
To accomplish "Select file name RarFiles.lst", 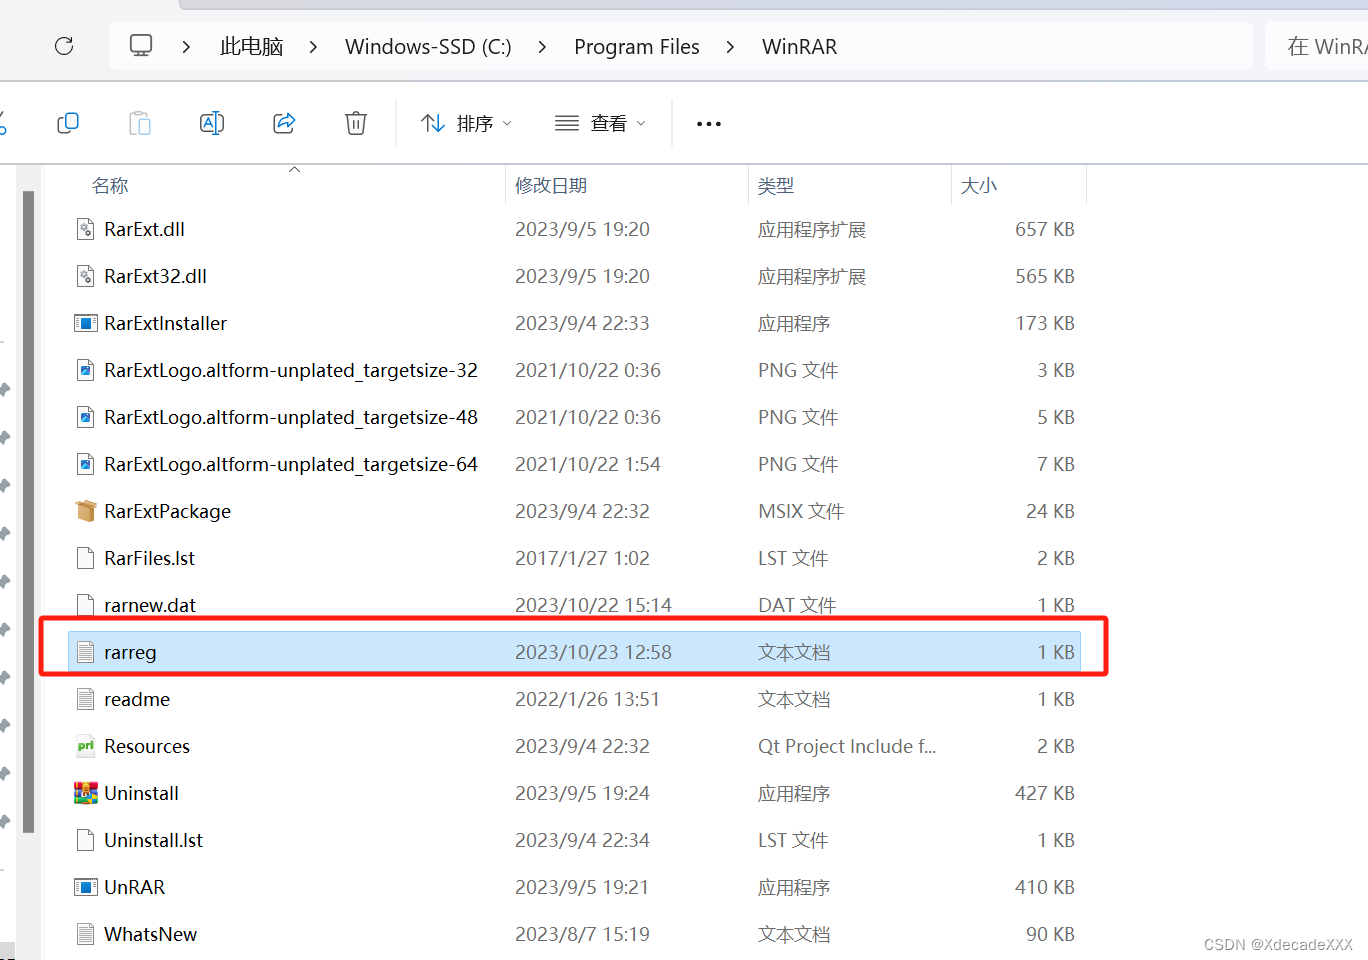I will (x=149, y=558).
